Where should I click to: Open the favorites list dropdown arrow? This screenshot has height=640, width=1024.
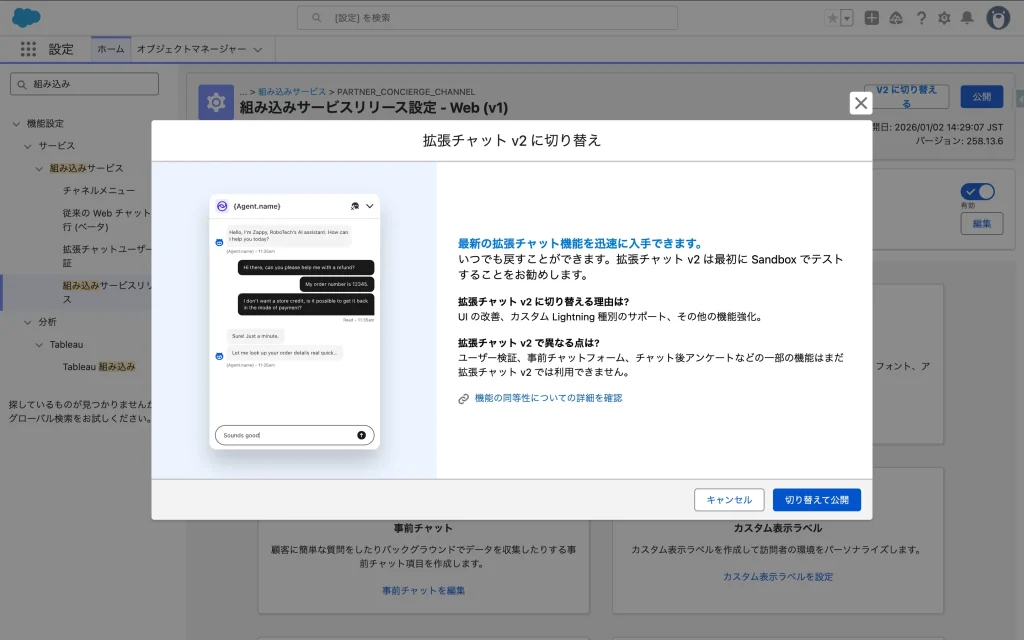coord(847,18)
